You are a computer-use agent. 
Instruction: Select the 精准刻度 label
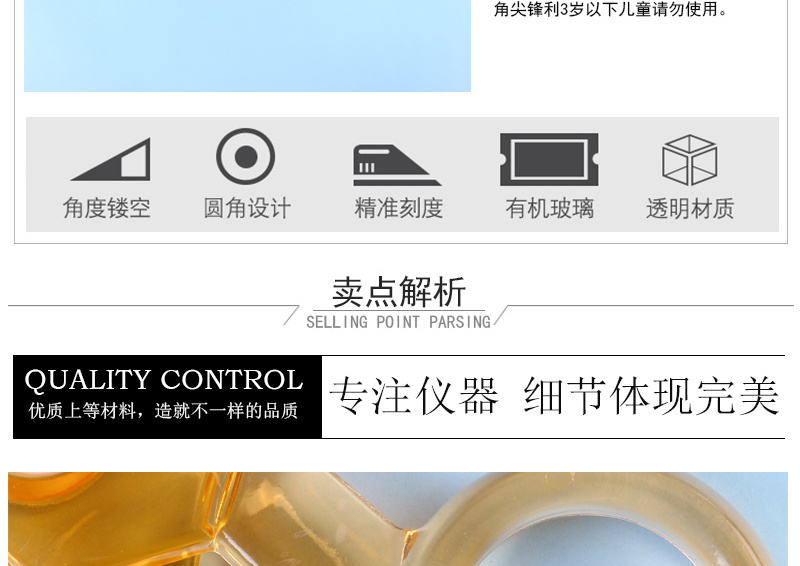(x=398, y=208)
